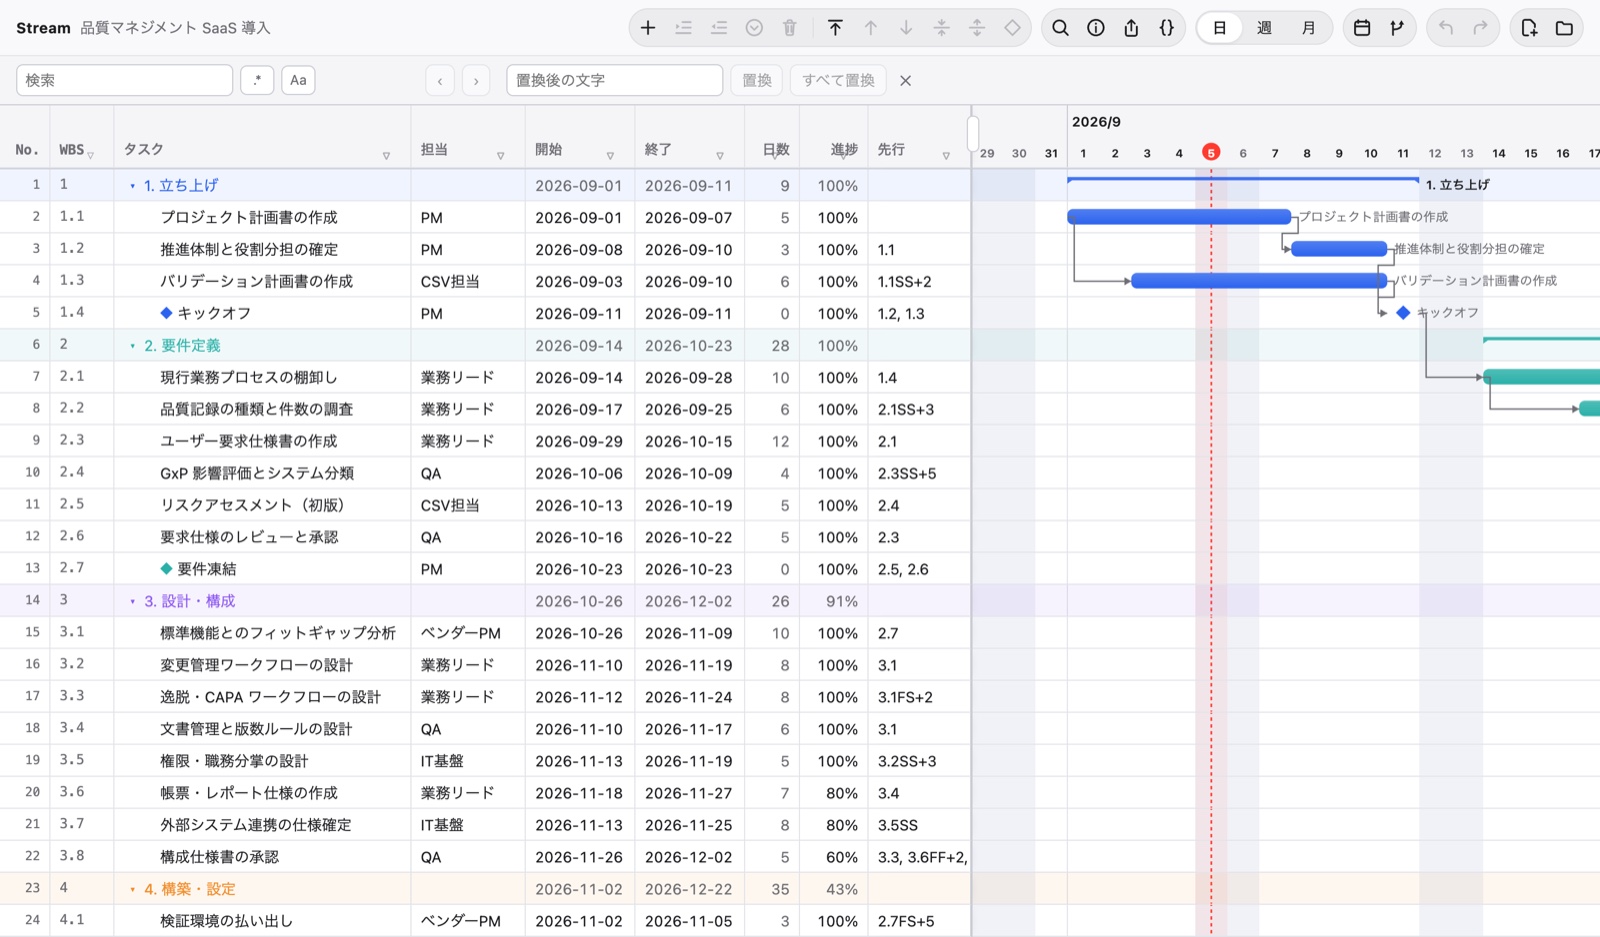Screen dimensions: 1600x937
Task: Open search with the magnifier icon
Action: (x=1061, y=28)
